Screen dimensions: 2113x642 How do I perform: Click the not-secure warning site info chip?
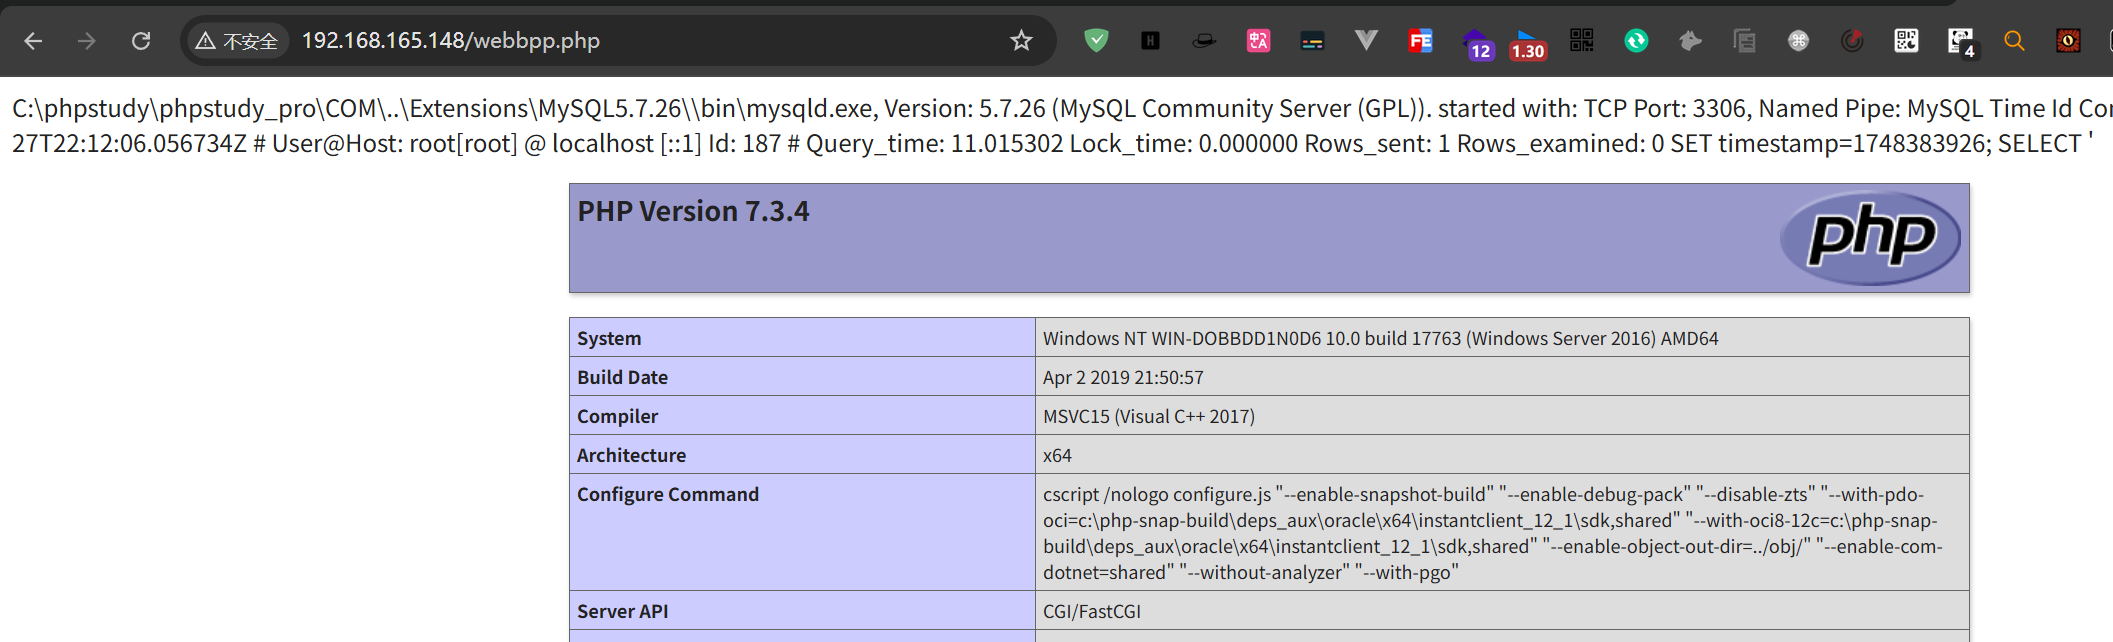click(238, 41)
